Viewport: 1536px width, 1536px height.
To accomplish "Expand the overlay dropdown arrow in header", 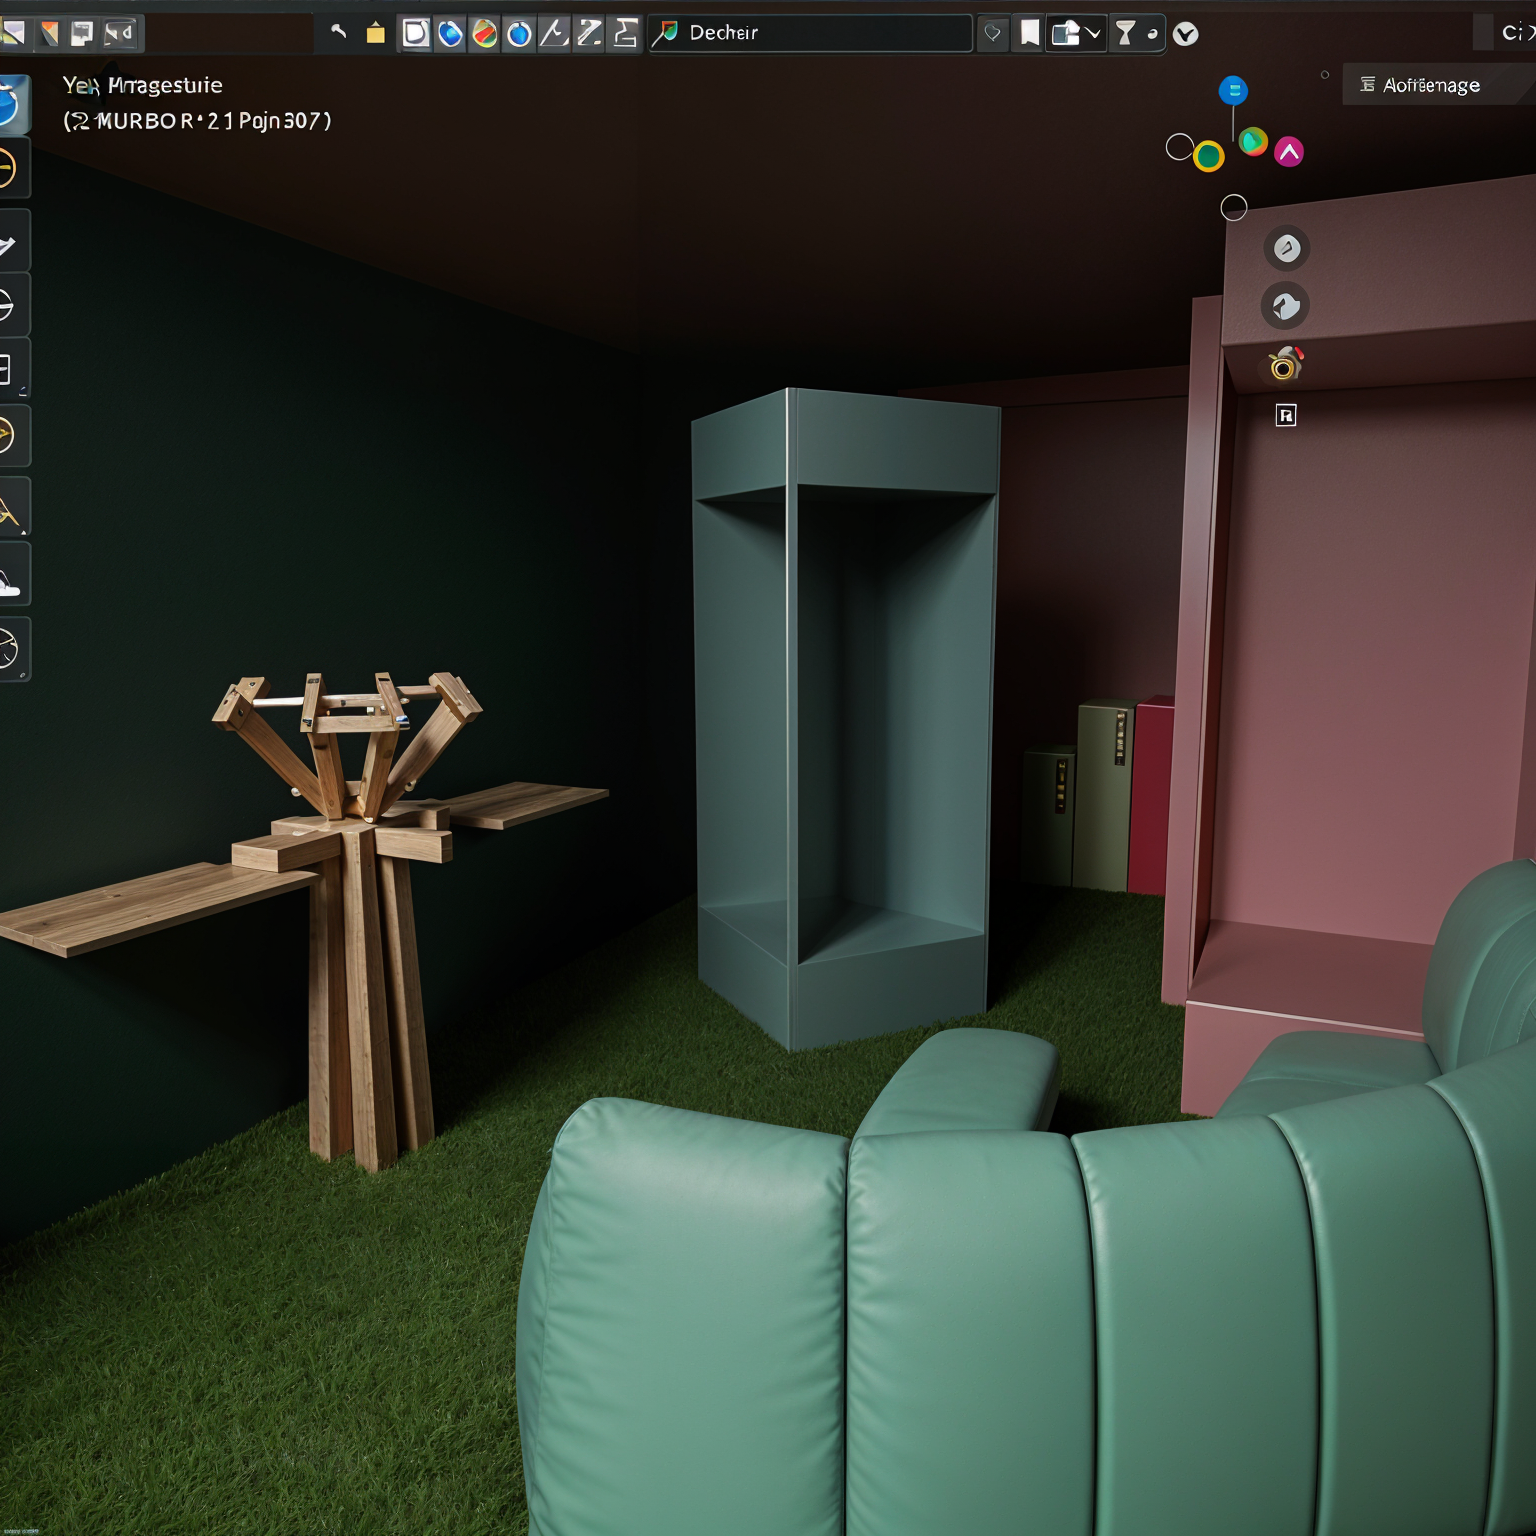I will [1093, 34].
